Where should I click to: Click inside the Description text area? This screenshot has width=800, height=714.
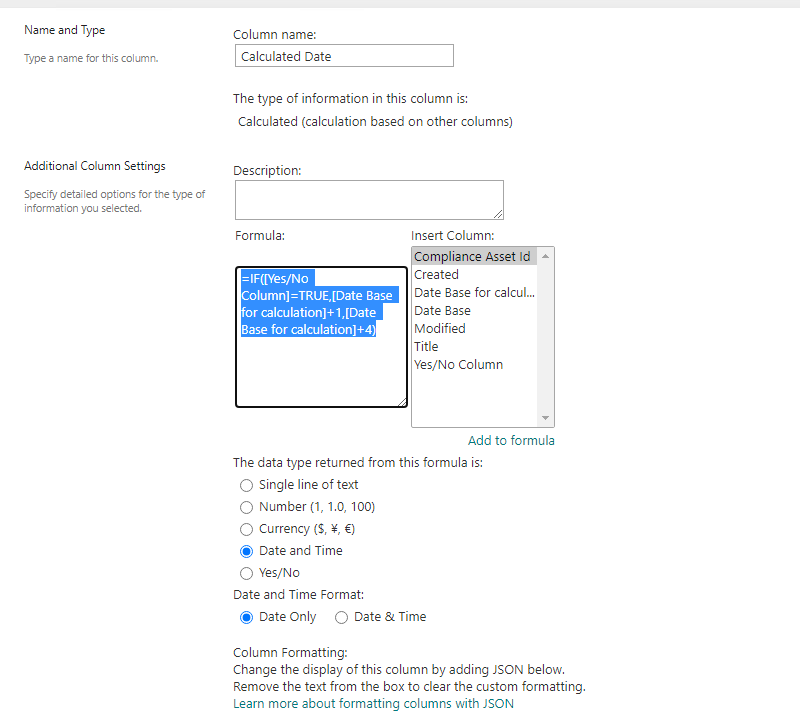[369, 200]
